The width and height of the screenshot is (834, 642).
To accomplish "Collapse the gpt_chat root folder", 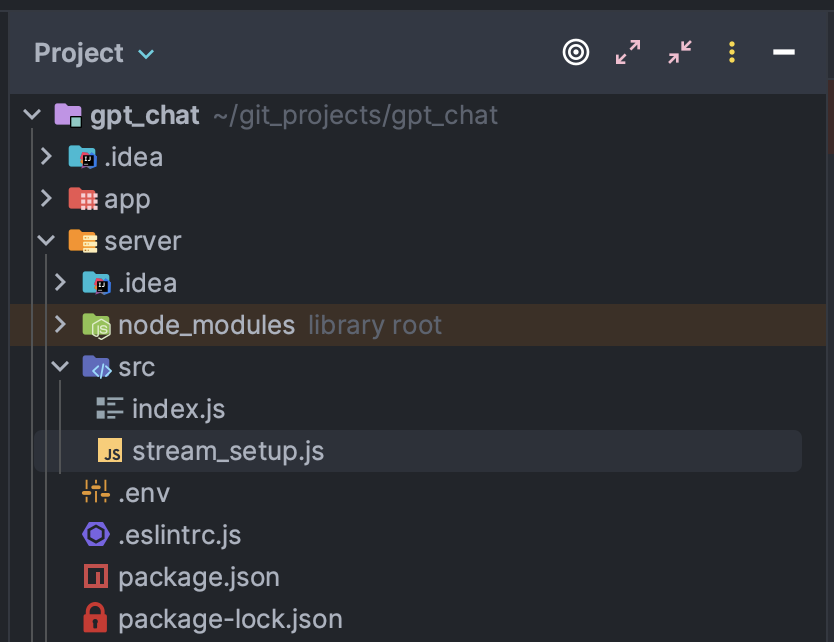I will click(x=32, y=115).
